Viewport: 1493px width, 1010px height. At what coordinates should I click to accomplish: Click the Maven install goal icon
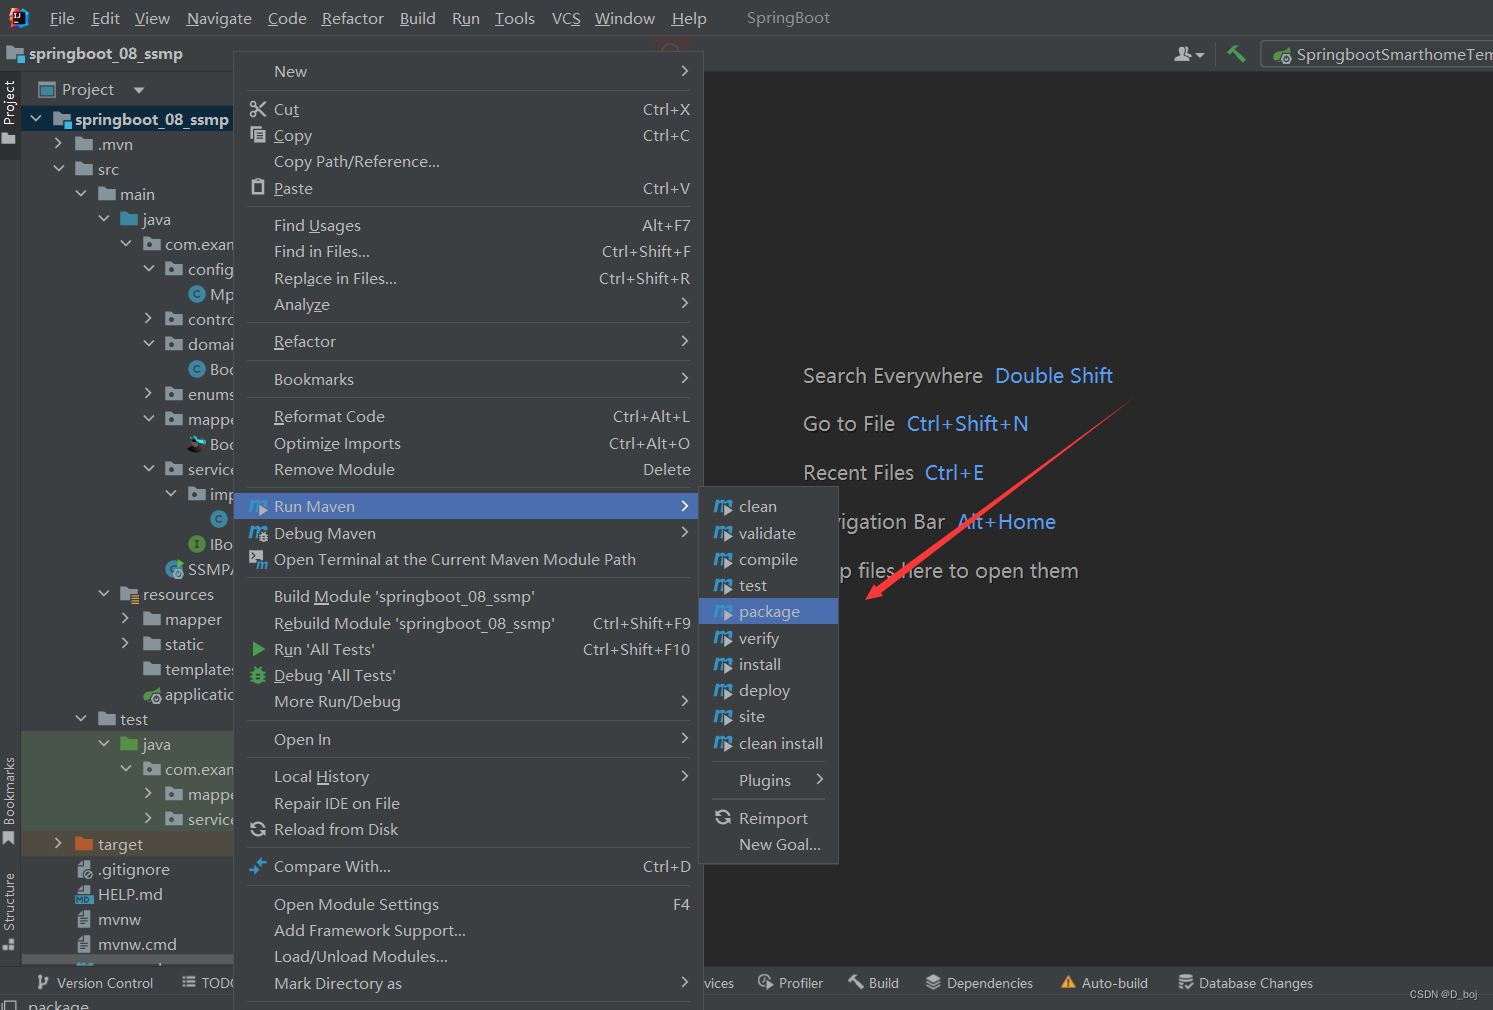pyautogui.click(x=723, y=665)
